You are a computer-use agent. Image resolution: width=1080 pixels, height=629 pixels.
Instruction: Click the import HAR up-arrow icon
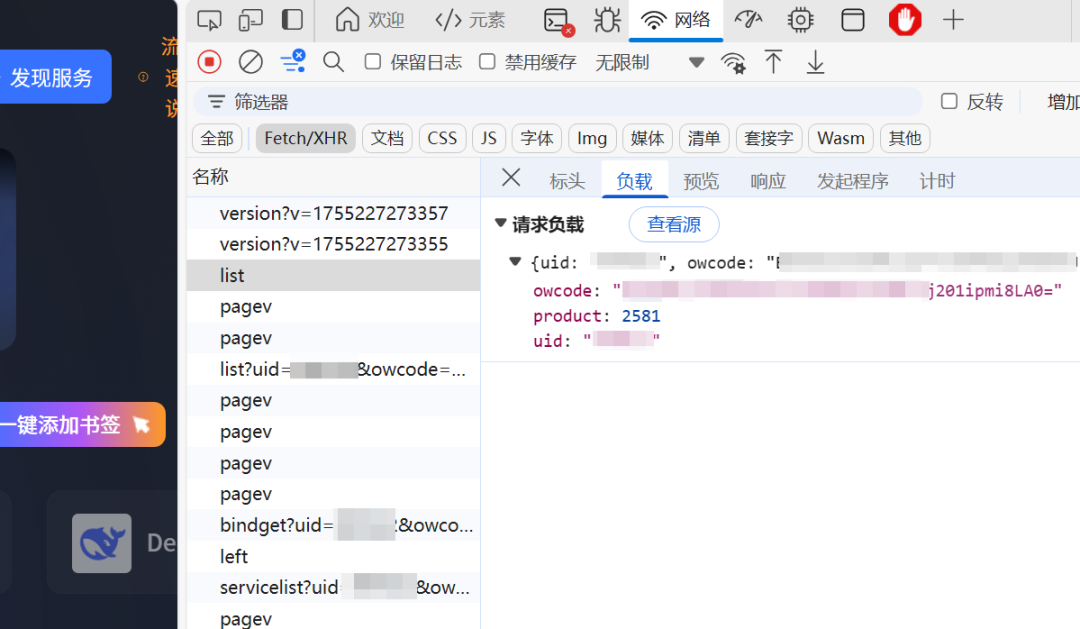[773, 62]
